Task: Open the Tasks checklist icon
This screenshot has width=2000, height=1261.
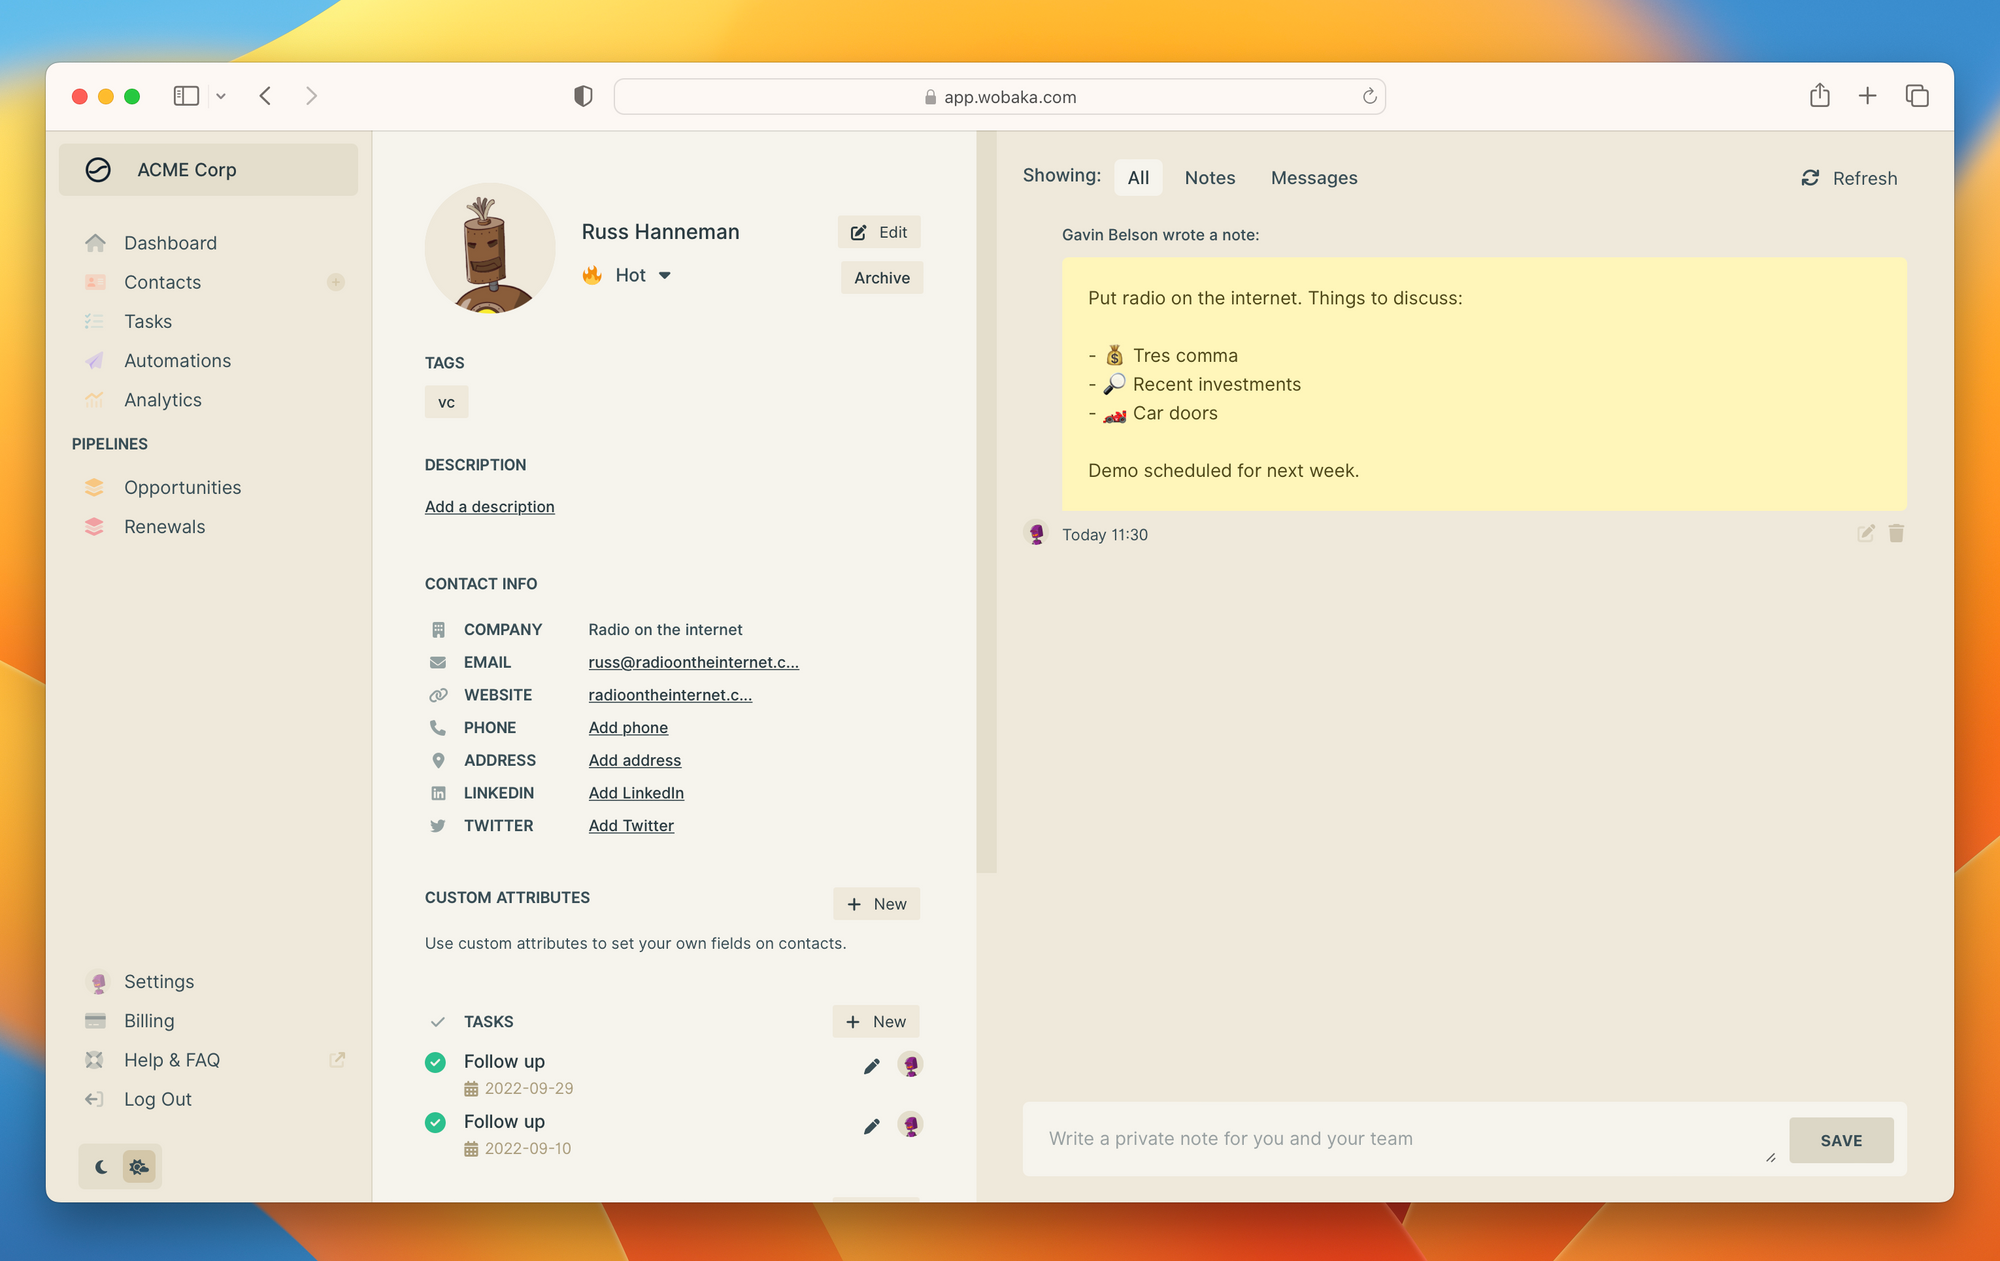Action: (x=95, y=321)
